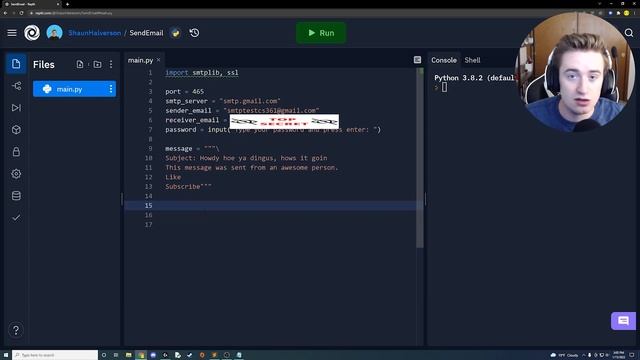The image size is (640, 360).
Task: Go to Replit home logo
Action: click(x=32, y=33)
